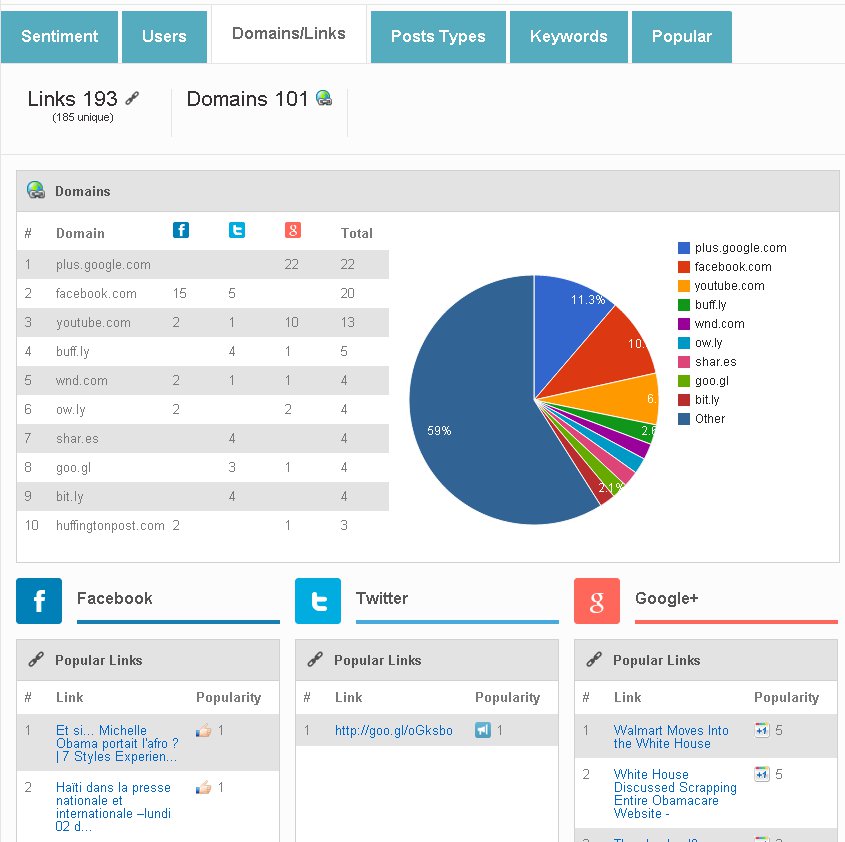
Task: Click the goo.gl green legend swatch
Action: click(x=684, y=381)
